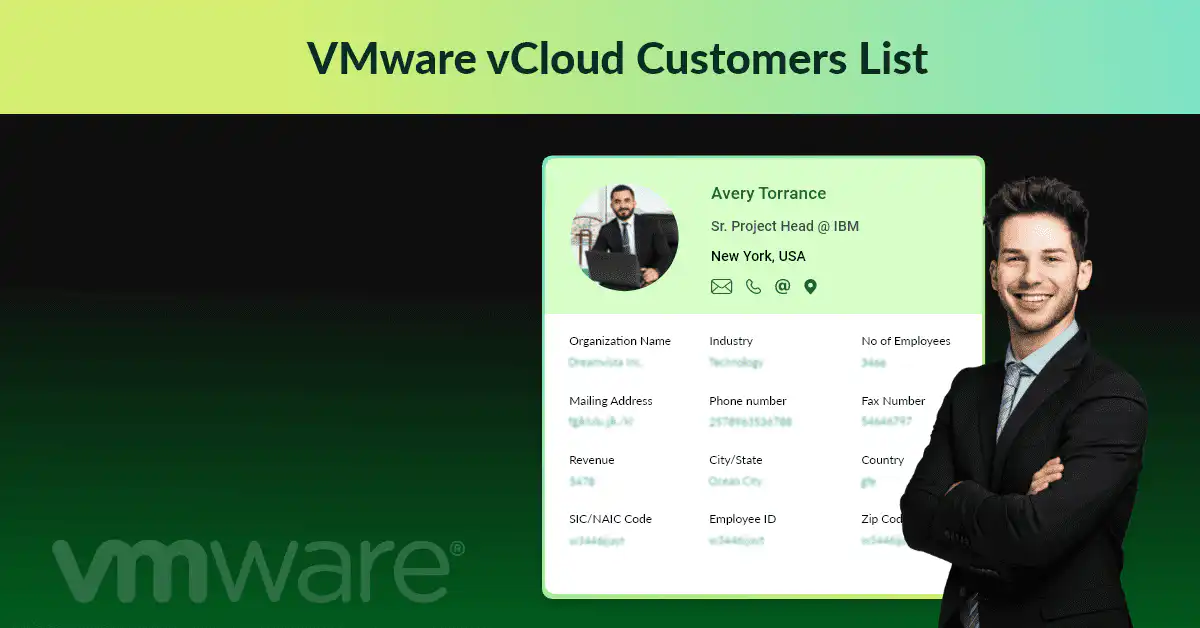Click the @ email icon

click(x=782, y=286)
